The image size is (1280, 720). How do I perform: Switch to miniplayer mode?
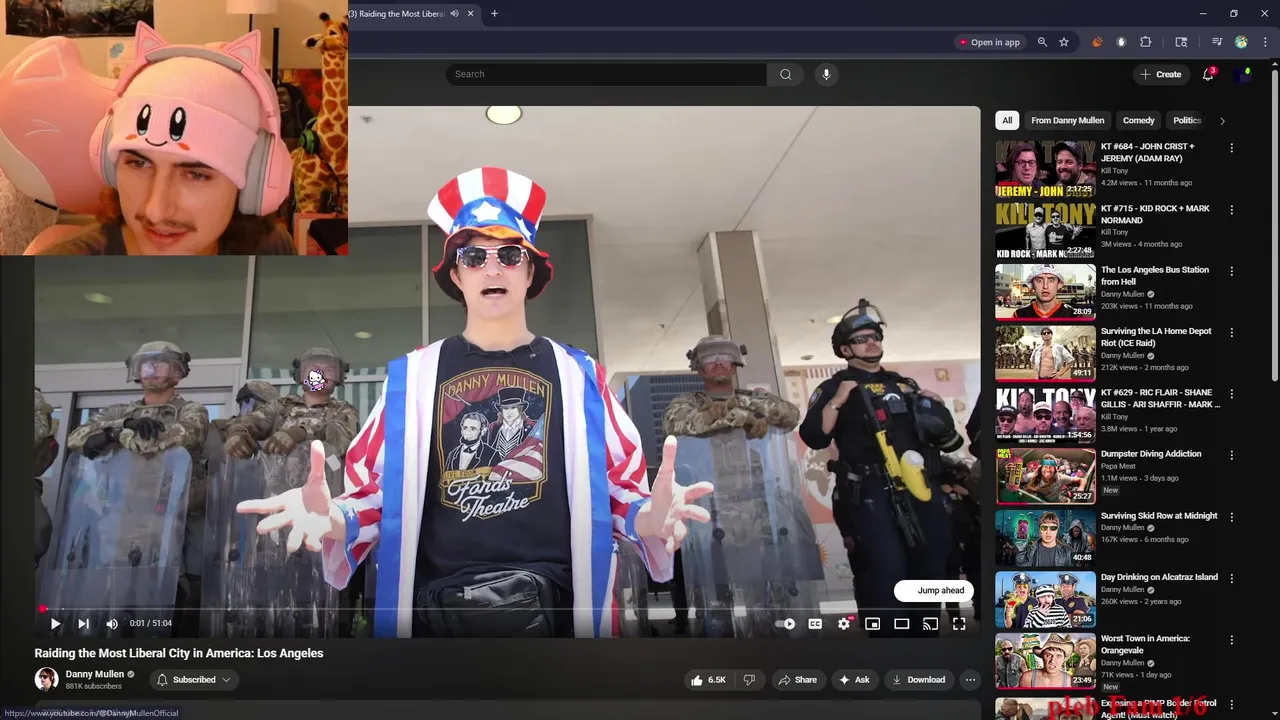point(872,624)
